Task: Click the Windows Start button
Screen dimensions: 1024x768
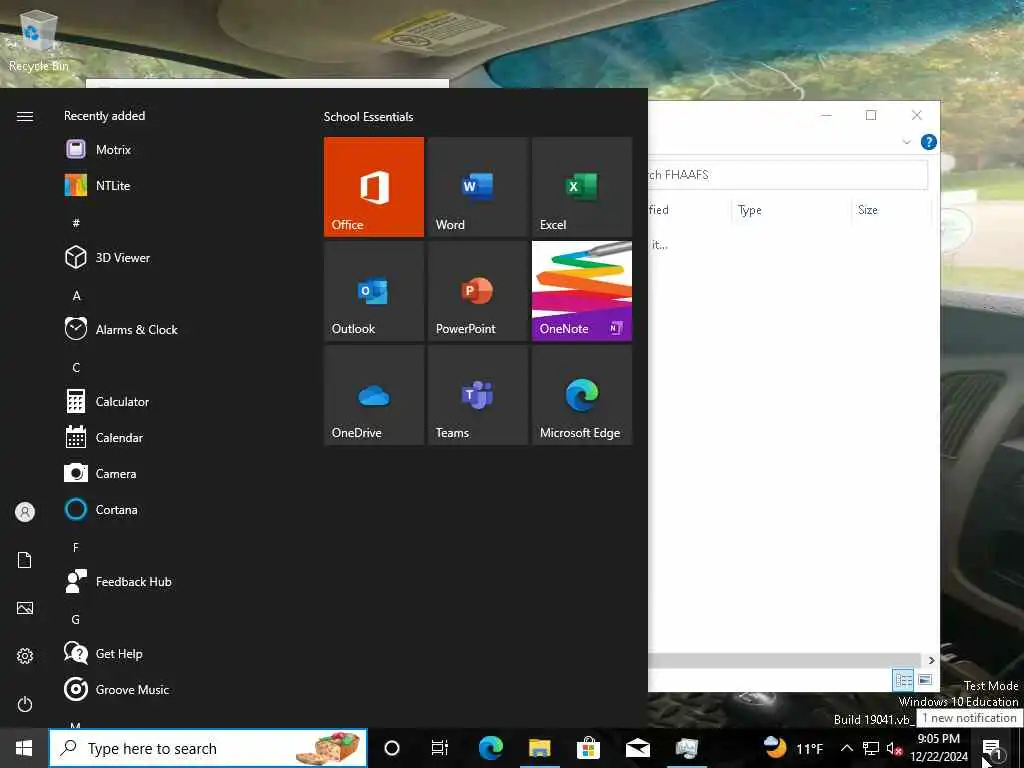Action: click(24, 748)
